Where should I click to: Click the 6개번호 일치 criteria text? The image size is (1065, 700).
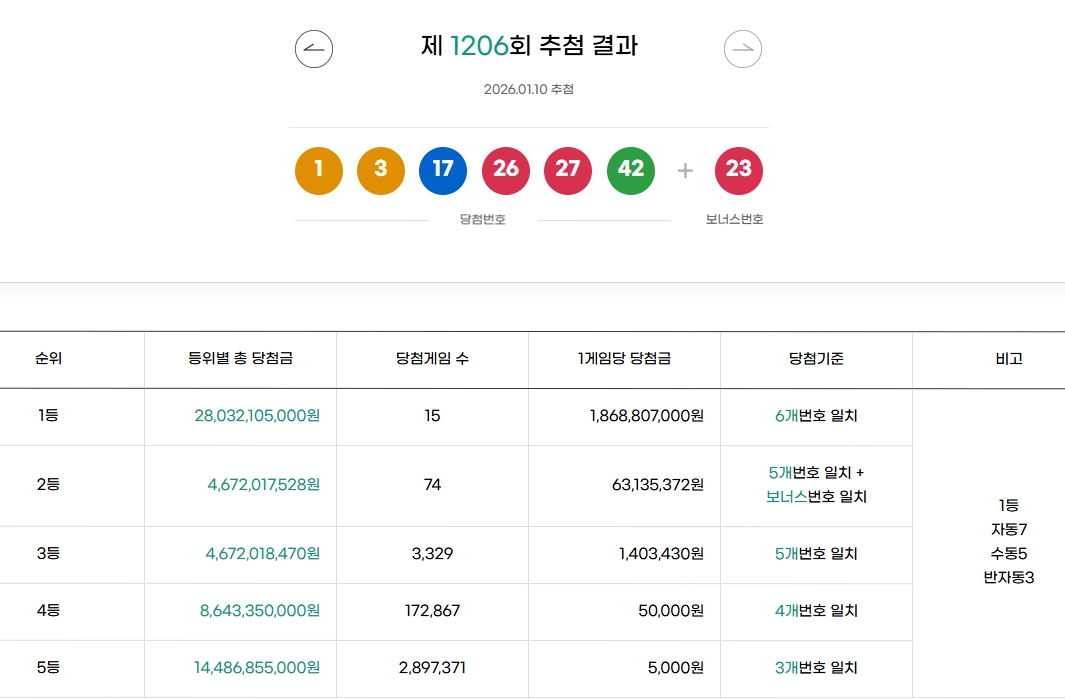click(816, 417)
